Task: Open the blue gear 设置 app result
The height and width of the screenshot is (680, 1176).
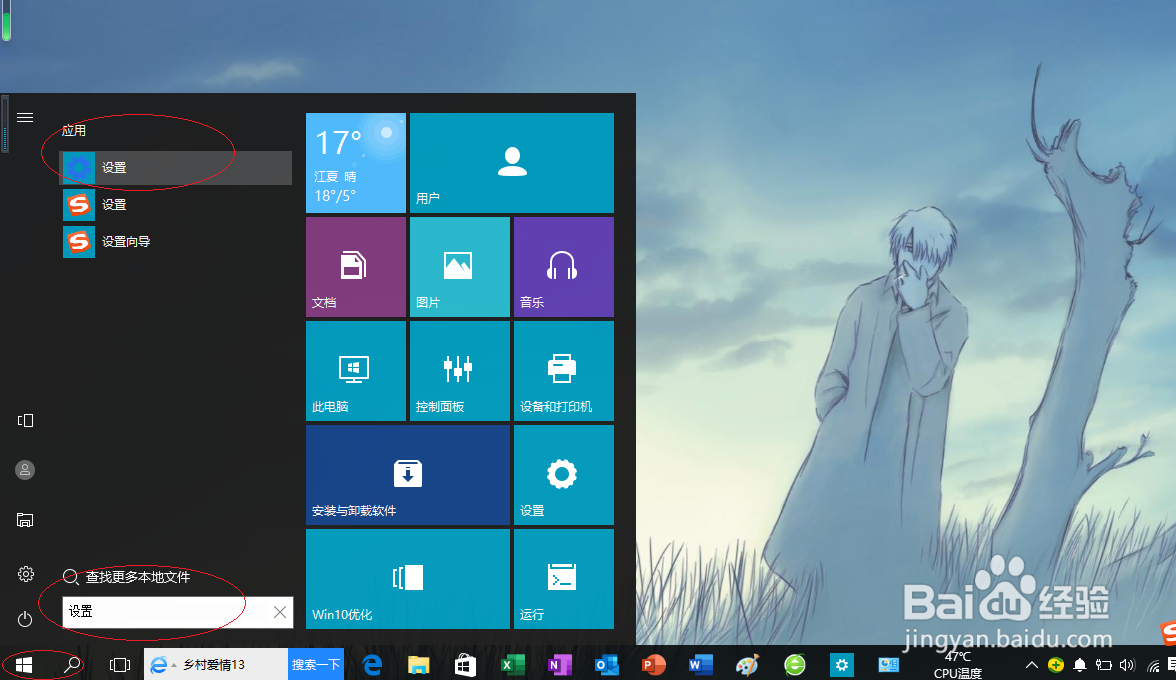Action: coord(176,167)
